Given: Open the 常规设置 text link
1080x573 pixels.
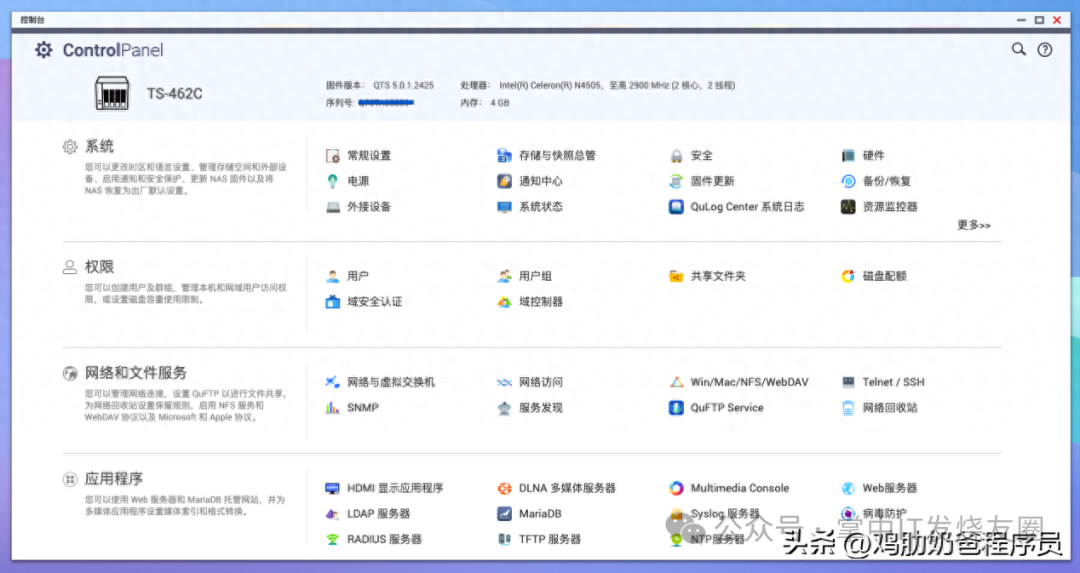Looking at the screenshot, I should 369,156.
